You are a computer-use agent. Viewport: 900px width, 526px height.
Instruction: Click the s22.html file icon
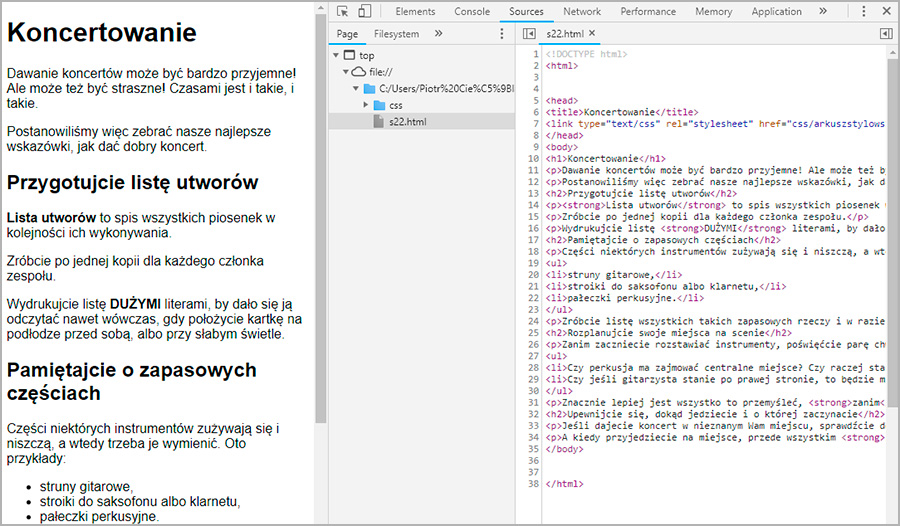coord(378,122)
